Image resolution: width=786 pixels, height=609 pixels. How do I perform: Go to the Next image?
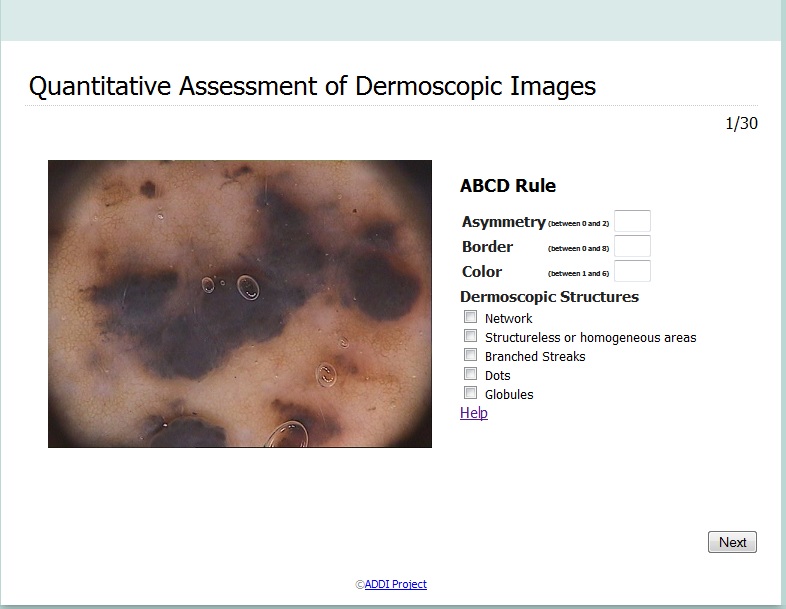tap(732, 542)
